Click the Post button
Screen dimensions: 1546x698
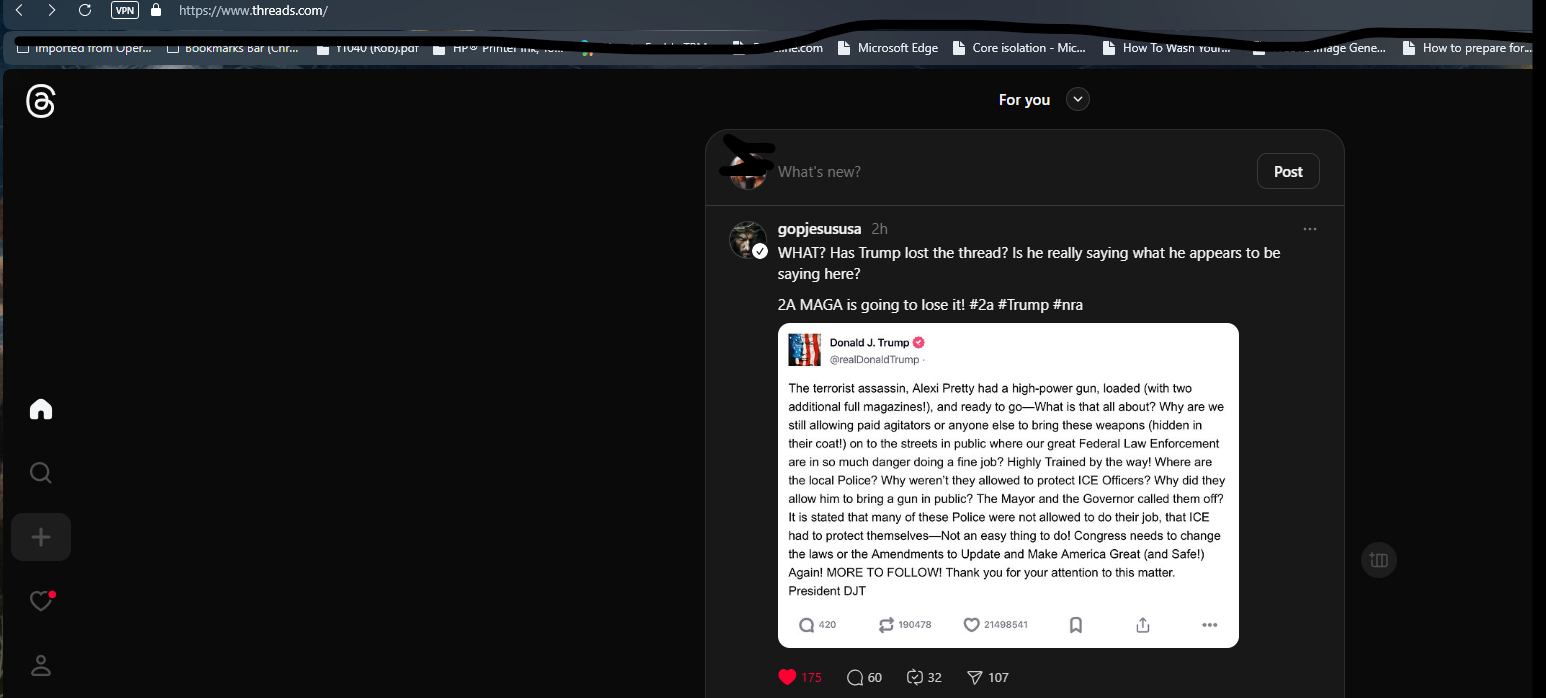1288,171
